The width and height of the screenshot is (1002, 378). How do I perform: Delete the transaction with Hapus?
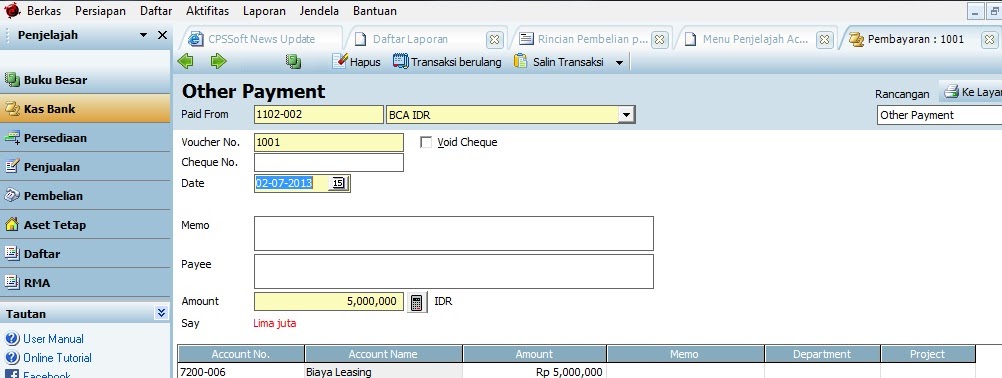tap(357, 62)
